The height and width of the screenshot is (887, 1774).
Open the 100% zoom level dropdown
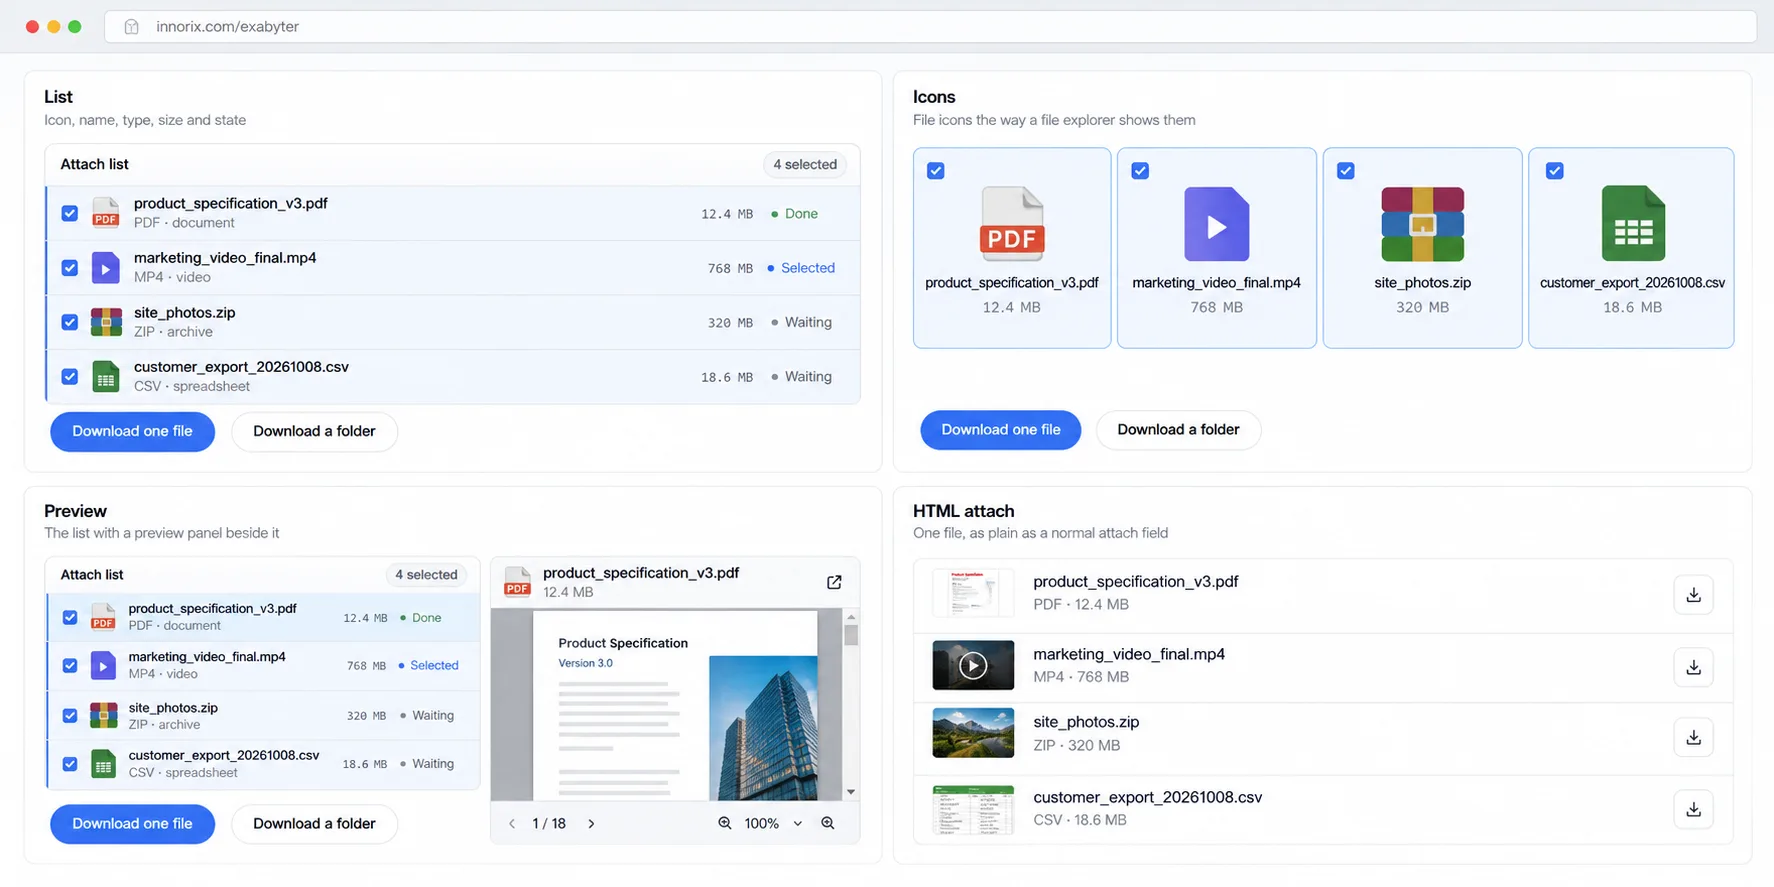click(x=774, y=823)
